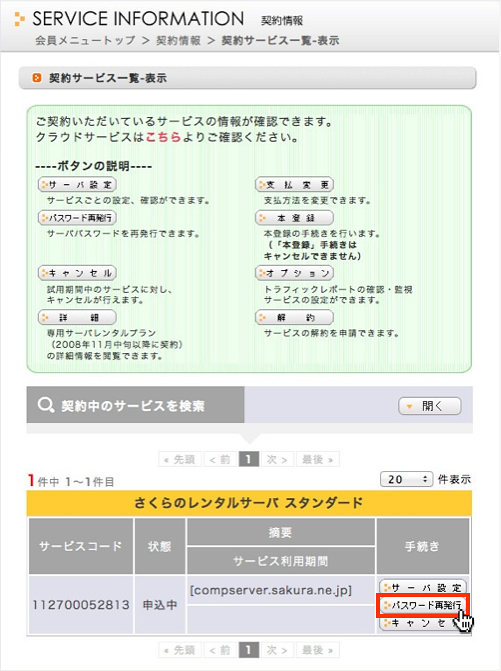Click the 手続き column header

pyautogui.click(x=423, y=546)
